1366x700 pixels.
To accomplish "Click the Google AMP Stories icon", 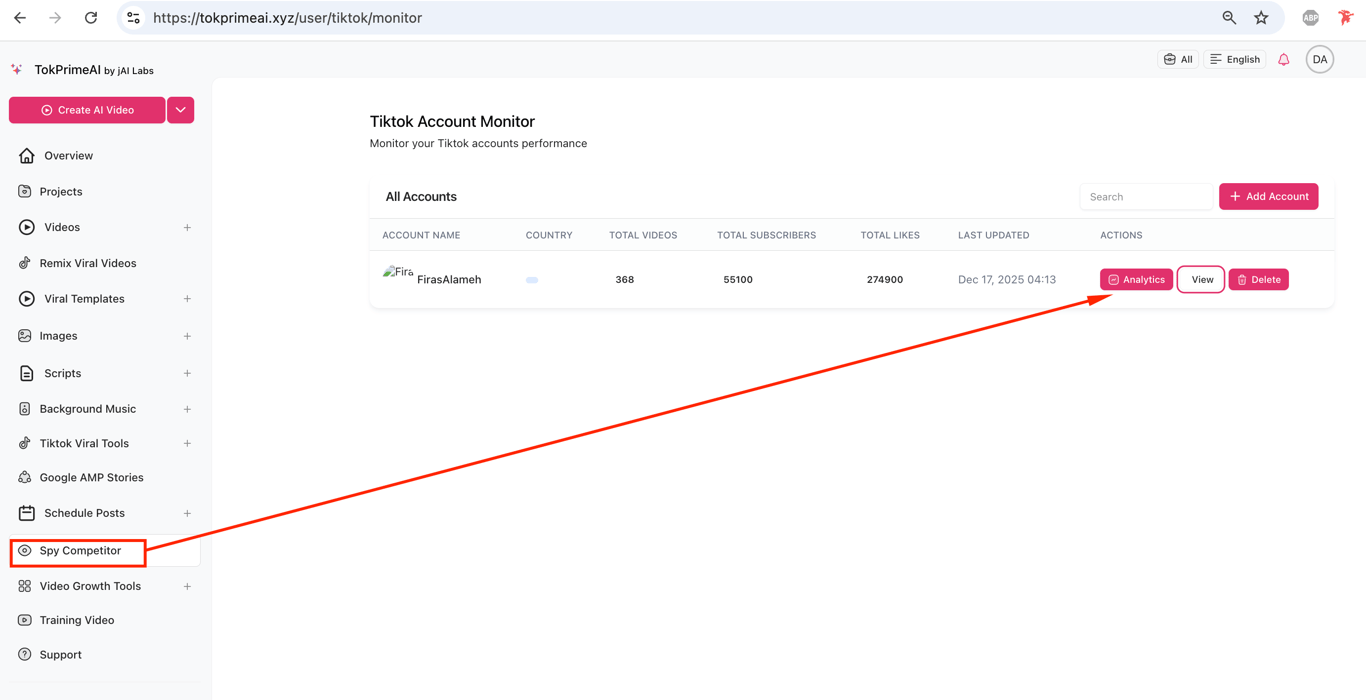I will pos(25,477).
